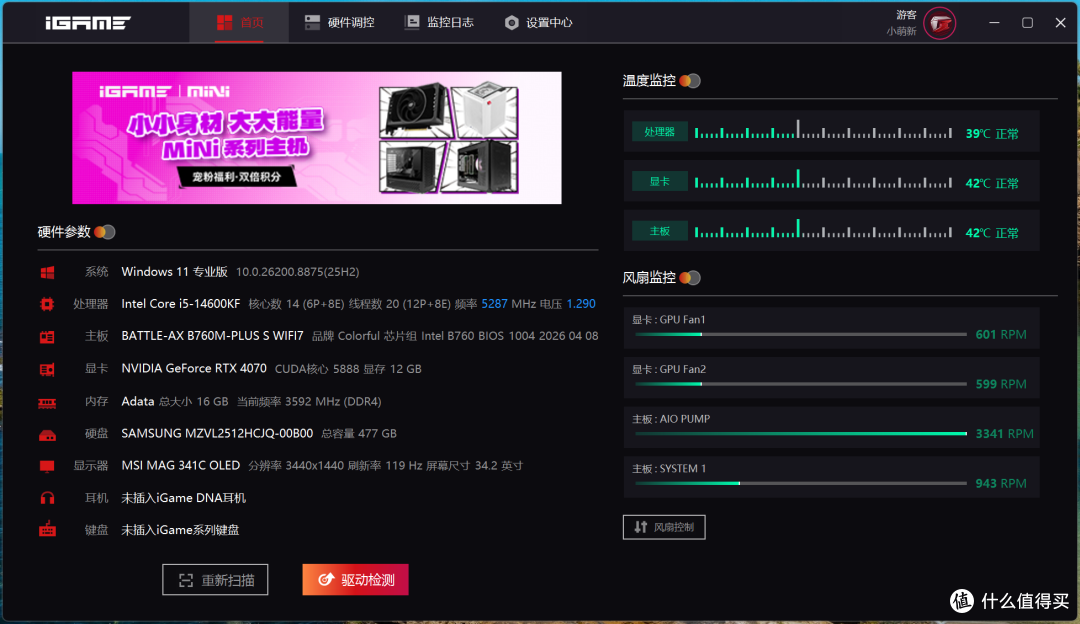Image resolution: width=1080 pixels, height=624 pixels.
Task: Click the Adata memory name text
Action: point(138,401)
